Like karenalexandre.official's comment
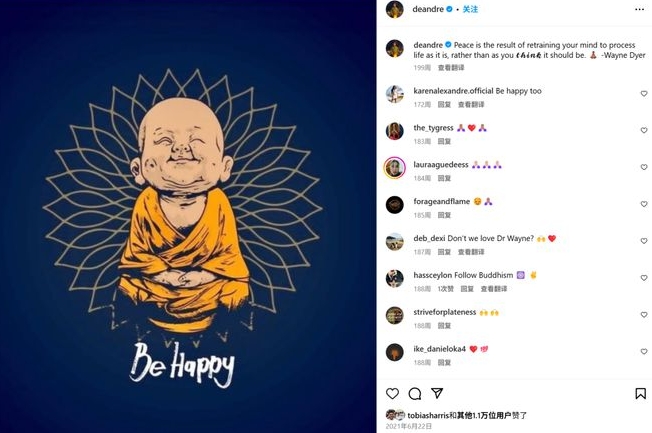This screenshot has height=433, width=652. pos(644,94)
